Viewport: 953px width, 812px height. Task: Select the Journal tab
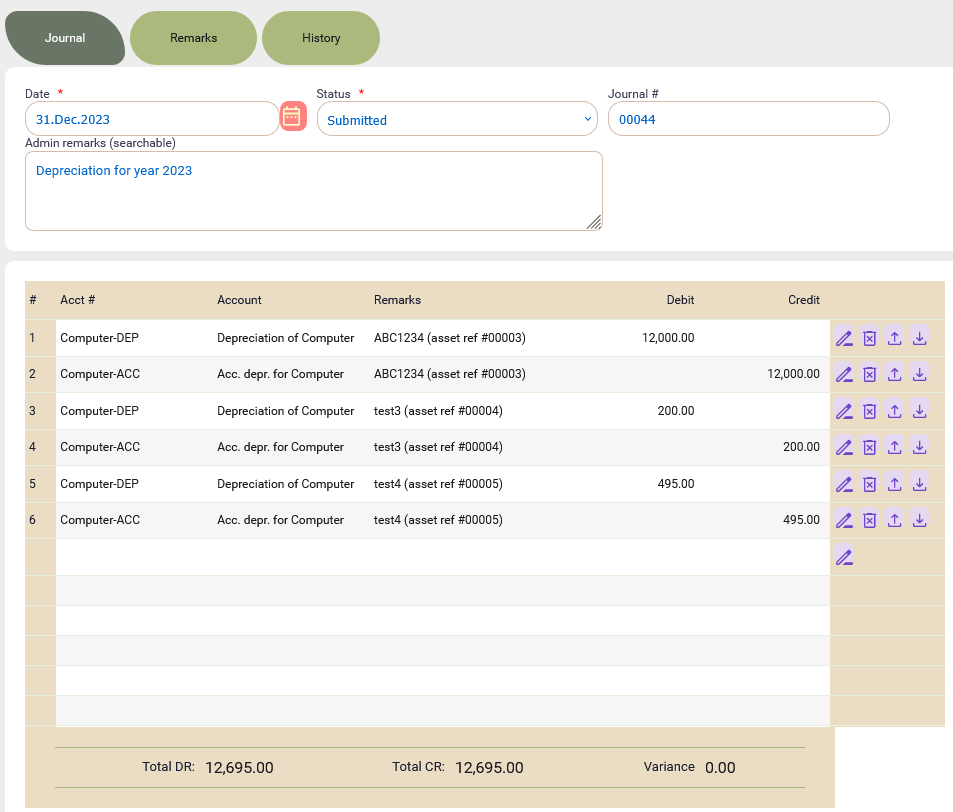coord(65,38)
